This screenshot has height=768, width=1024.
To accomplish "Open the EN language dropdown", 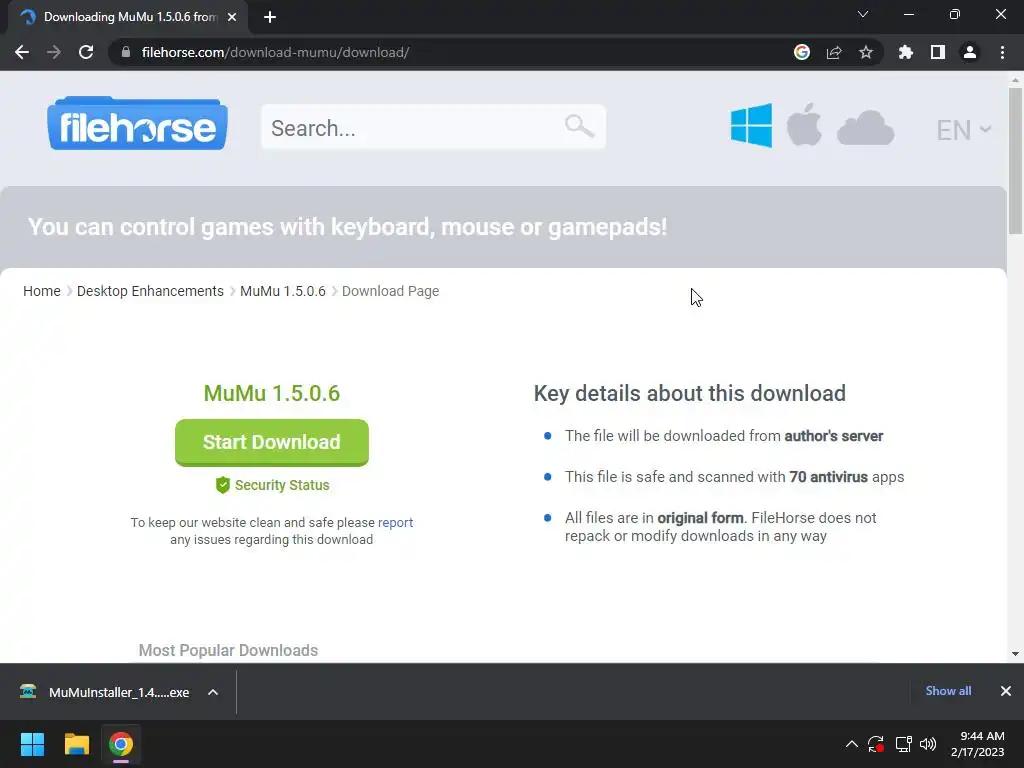I will pos(963,130).
